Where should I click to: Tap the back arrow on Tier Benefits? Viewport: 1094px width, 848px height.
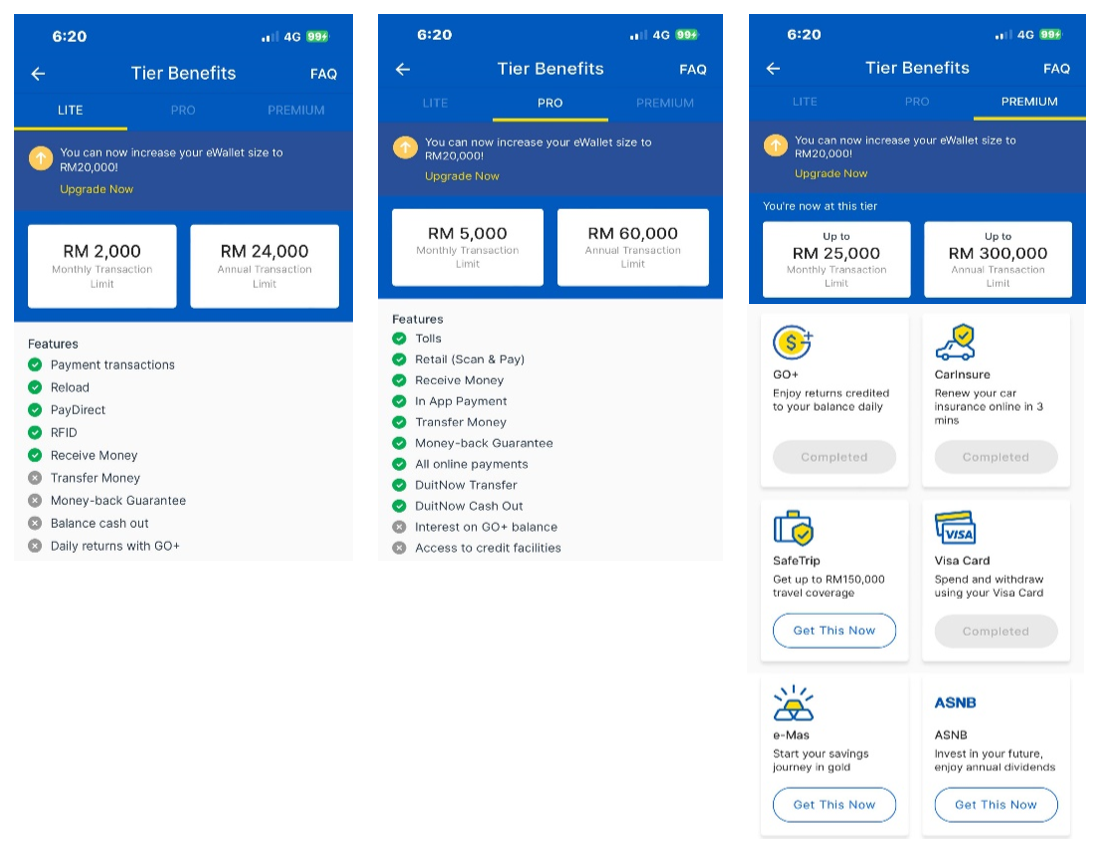37,72
